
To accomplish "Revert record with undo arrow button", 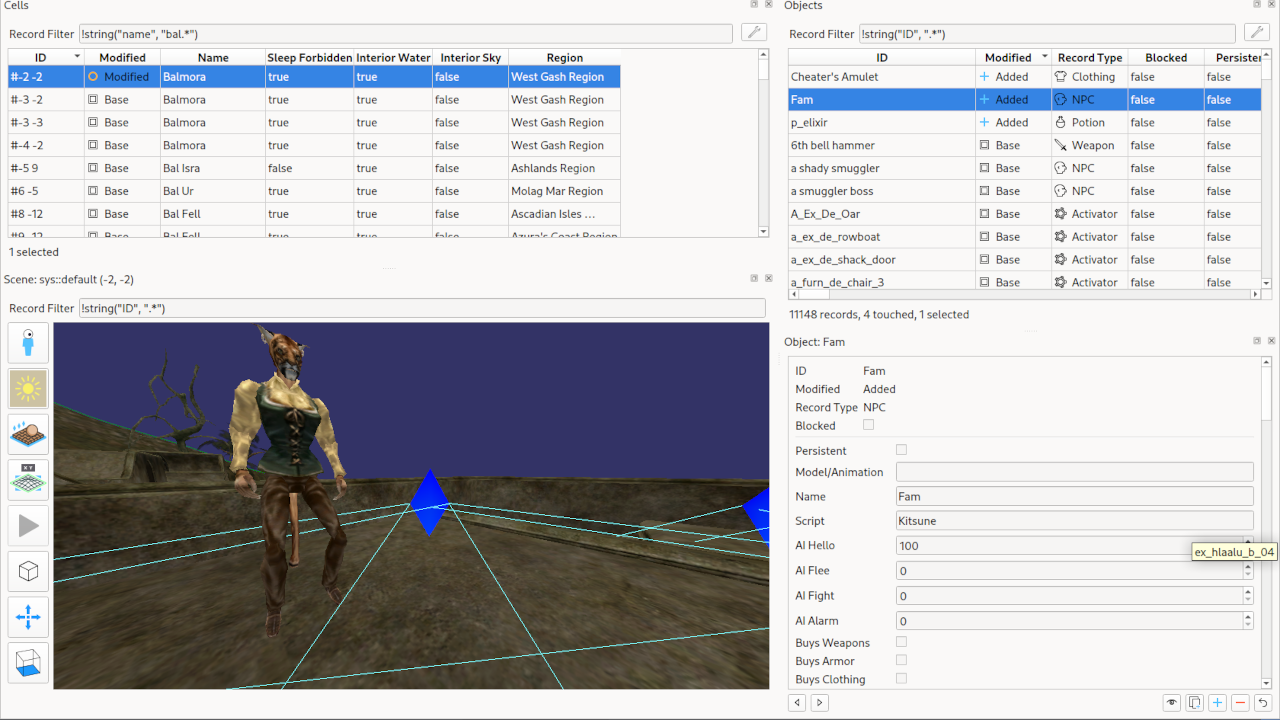I will 1264,703.
